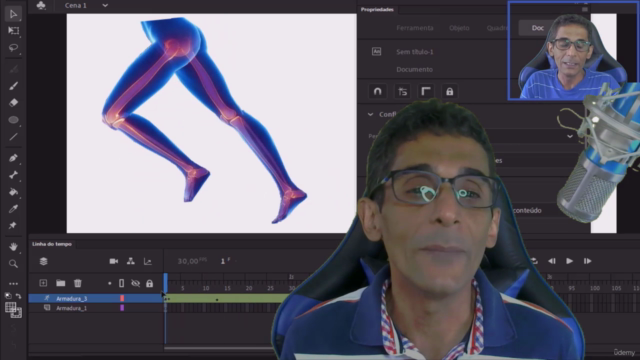Viewport: 640px width, 360px height.
Task: Click the swap colors arrow icon
Action: coord(18,296)
